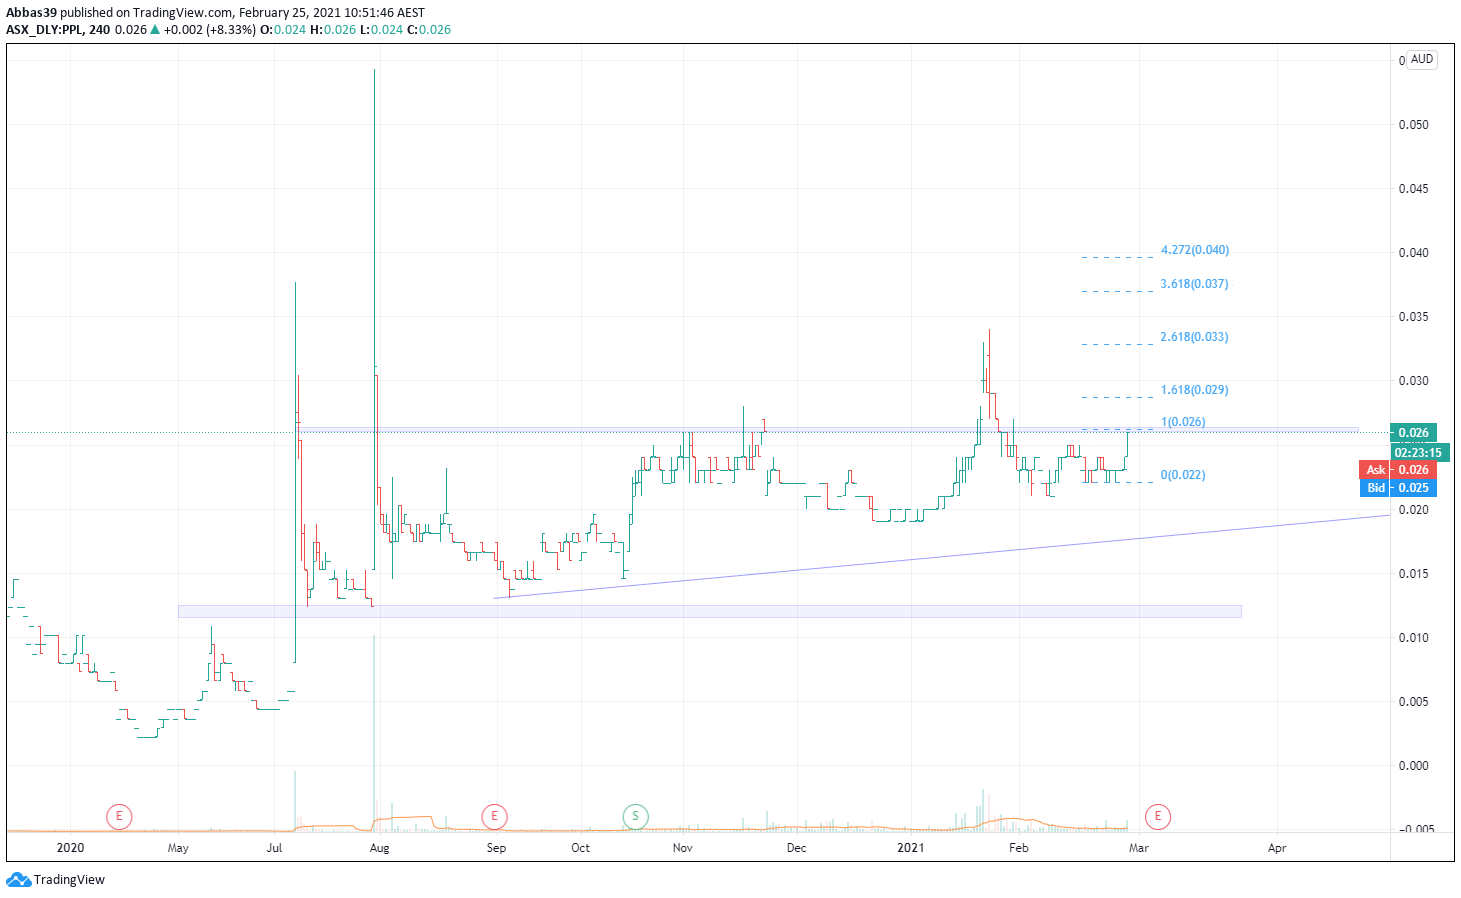Click the Aug time axis label
1461x898 pixels.
pyautogui.click(x=379, y=848)
